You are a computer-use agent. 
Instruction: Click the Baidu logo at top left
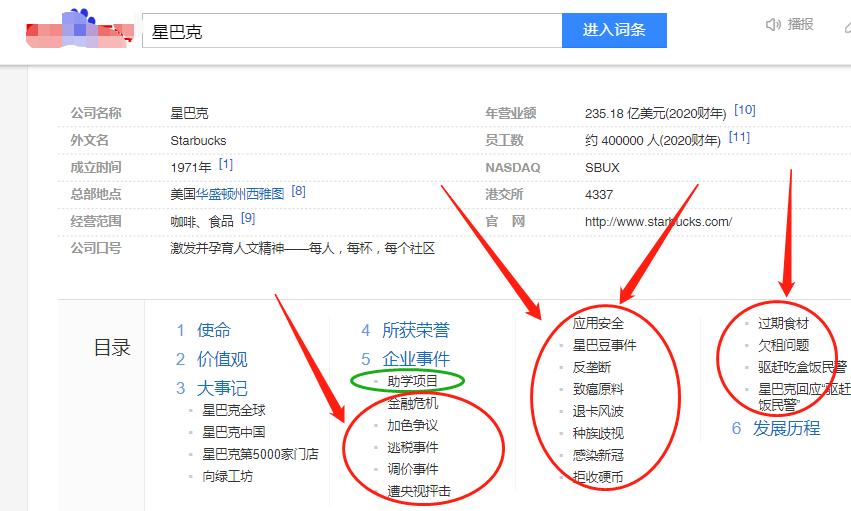pos(80,29)
